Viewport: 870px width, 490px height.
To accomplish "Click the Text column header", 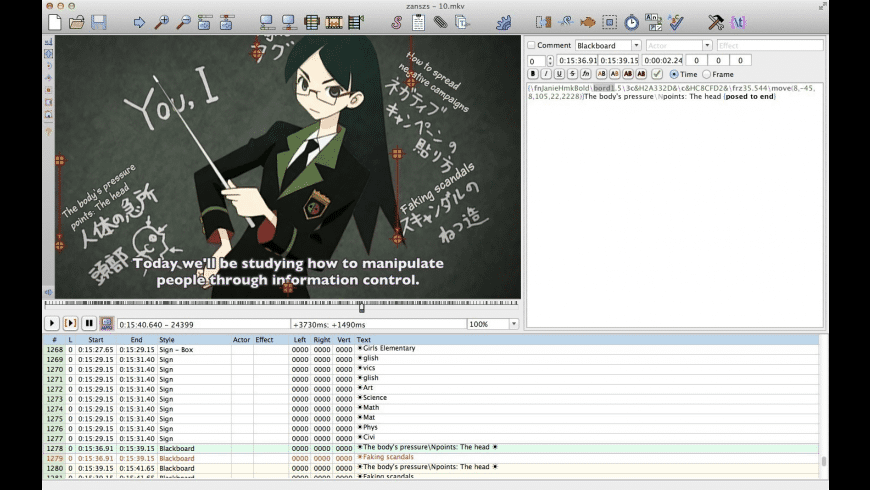I will click(363, 340).
